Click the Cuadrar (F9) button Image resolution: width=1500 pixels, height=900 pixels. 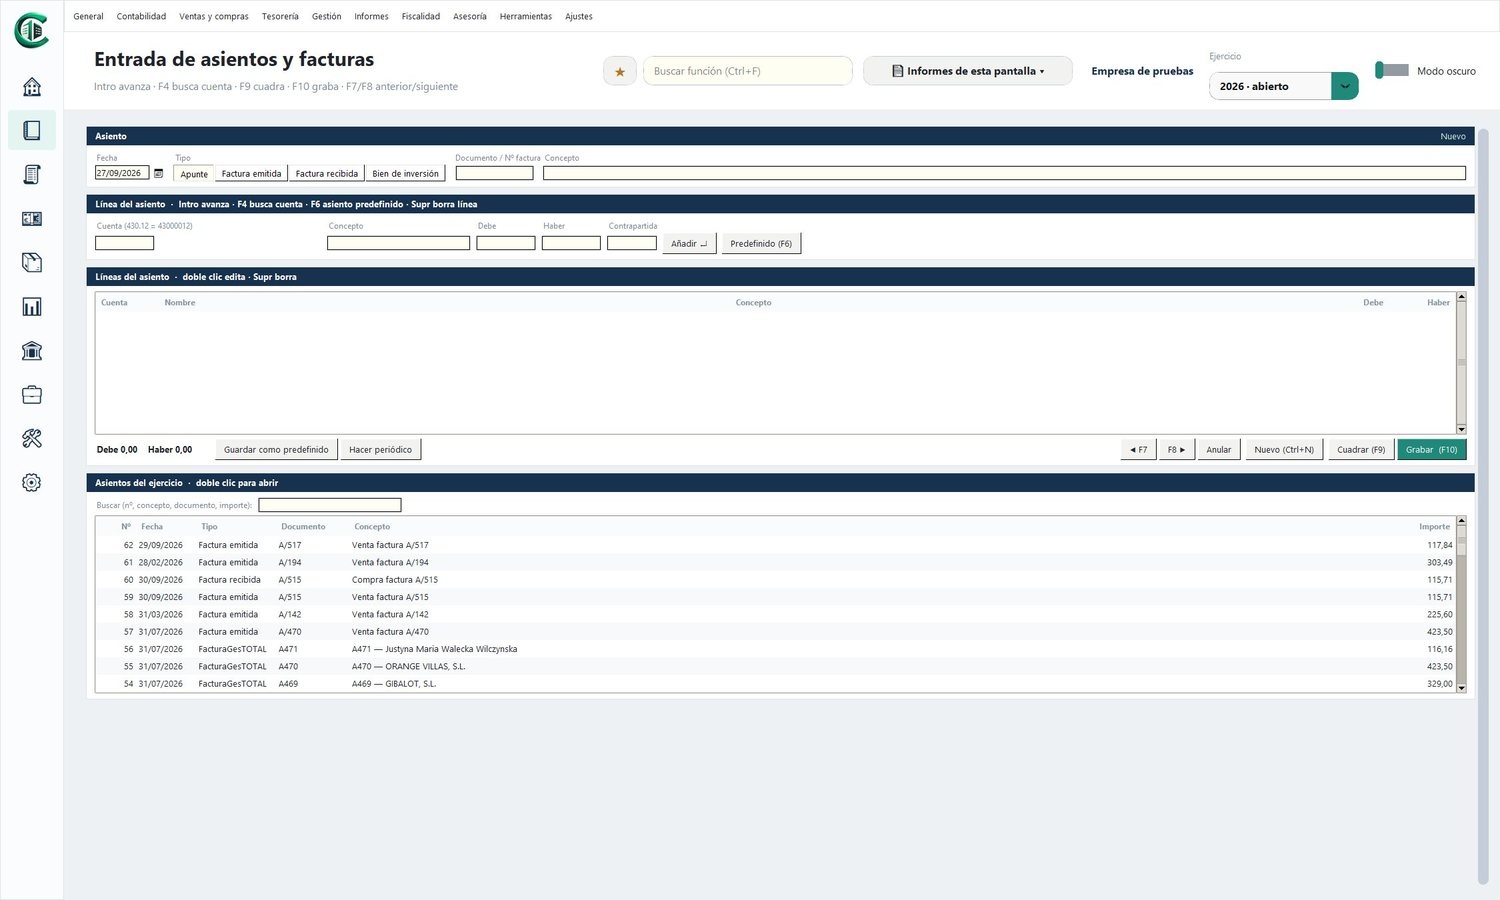click(x=1361, y=450)
